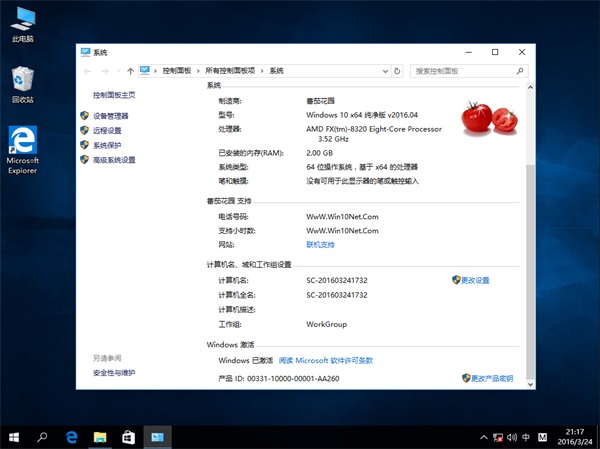Click the scrollbar up arrow

tap(530, 87)
